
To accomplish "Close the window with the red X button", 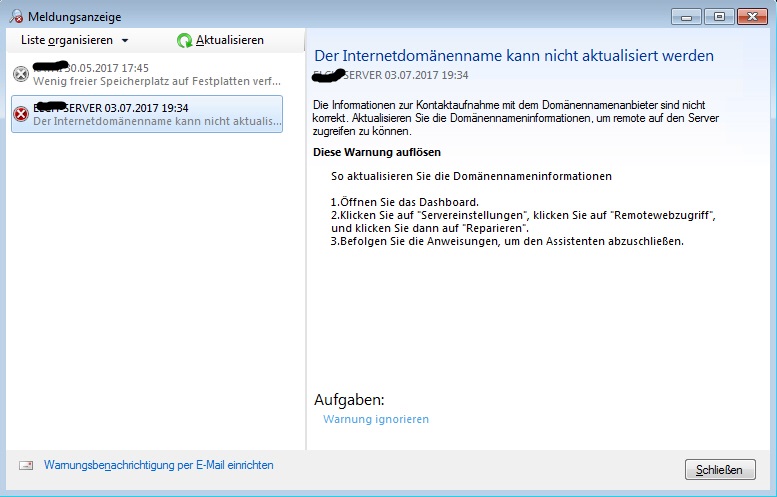I will point(752,16).
